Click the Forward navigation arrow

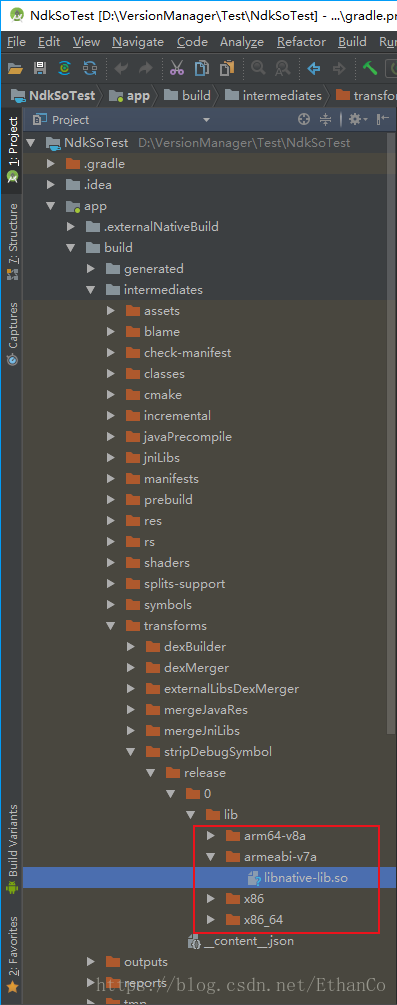tap(339, 68)
